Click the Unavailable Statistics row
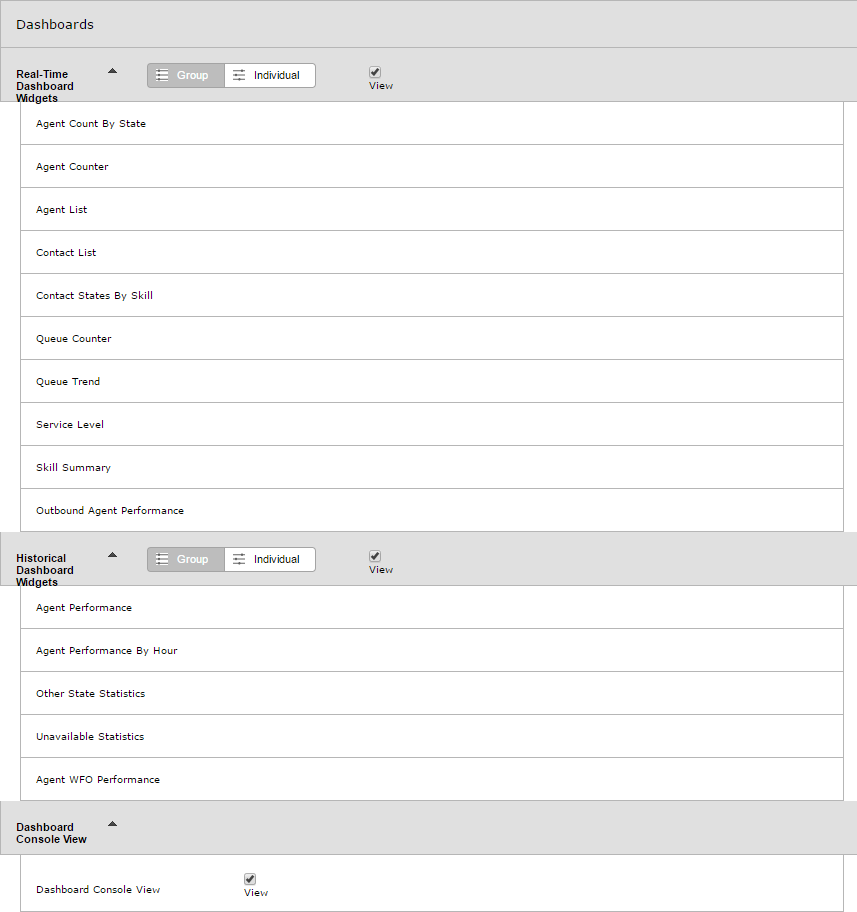857x912 pixels. click(x=432, y=736)
